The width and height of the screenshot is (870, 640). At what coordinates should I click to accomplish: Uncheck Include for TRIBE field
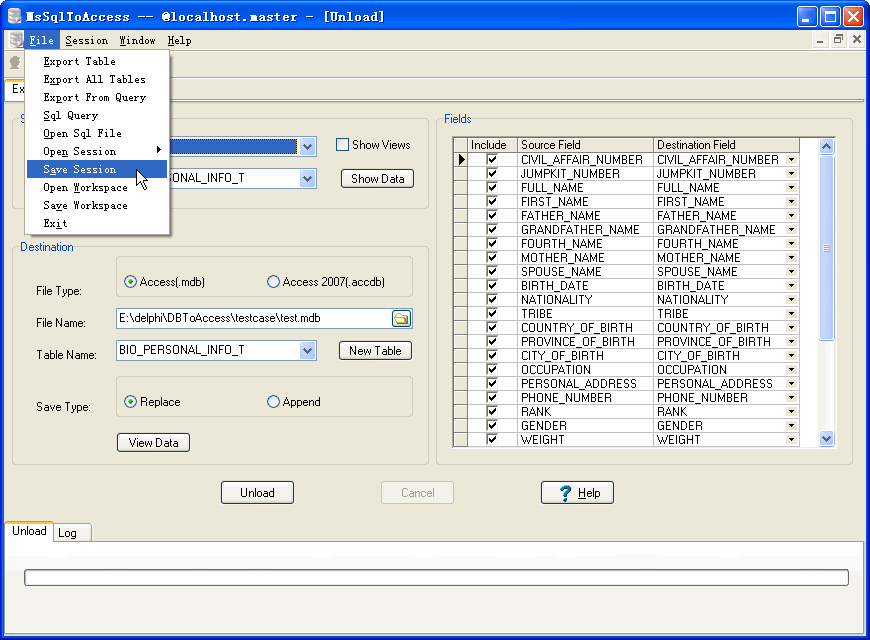point(492,314)
